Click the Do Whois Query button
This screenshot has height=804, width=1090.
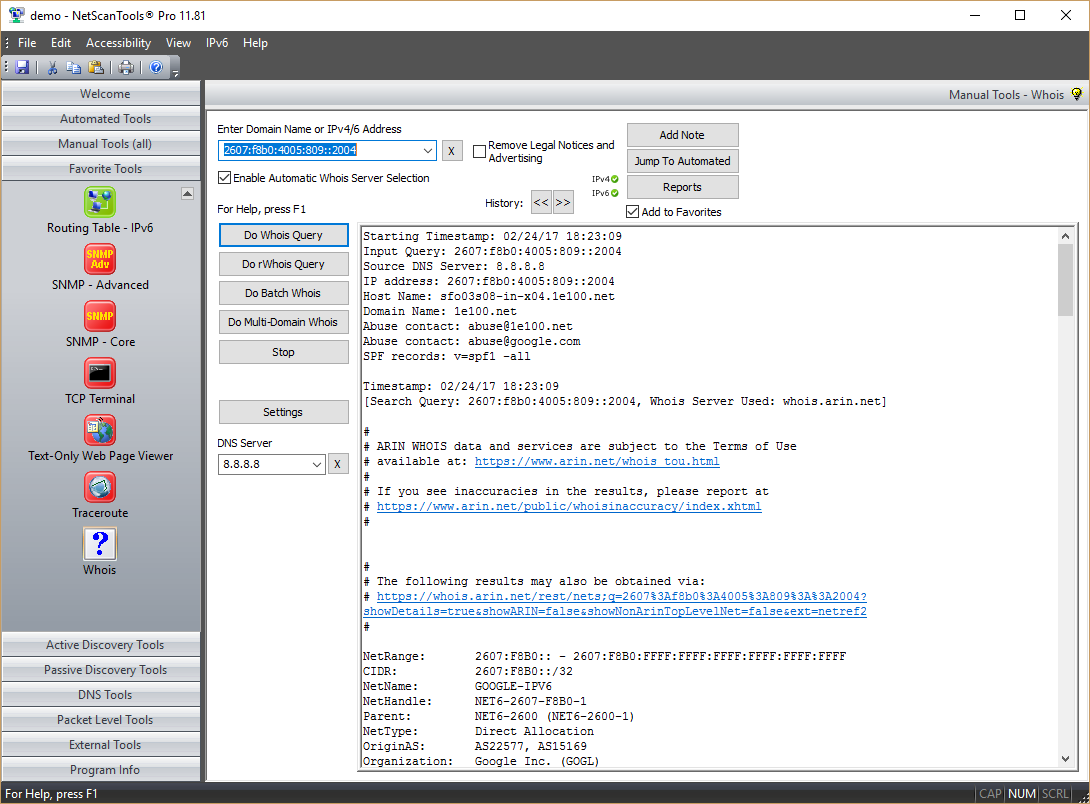click(x=284, y=235)
